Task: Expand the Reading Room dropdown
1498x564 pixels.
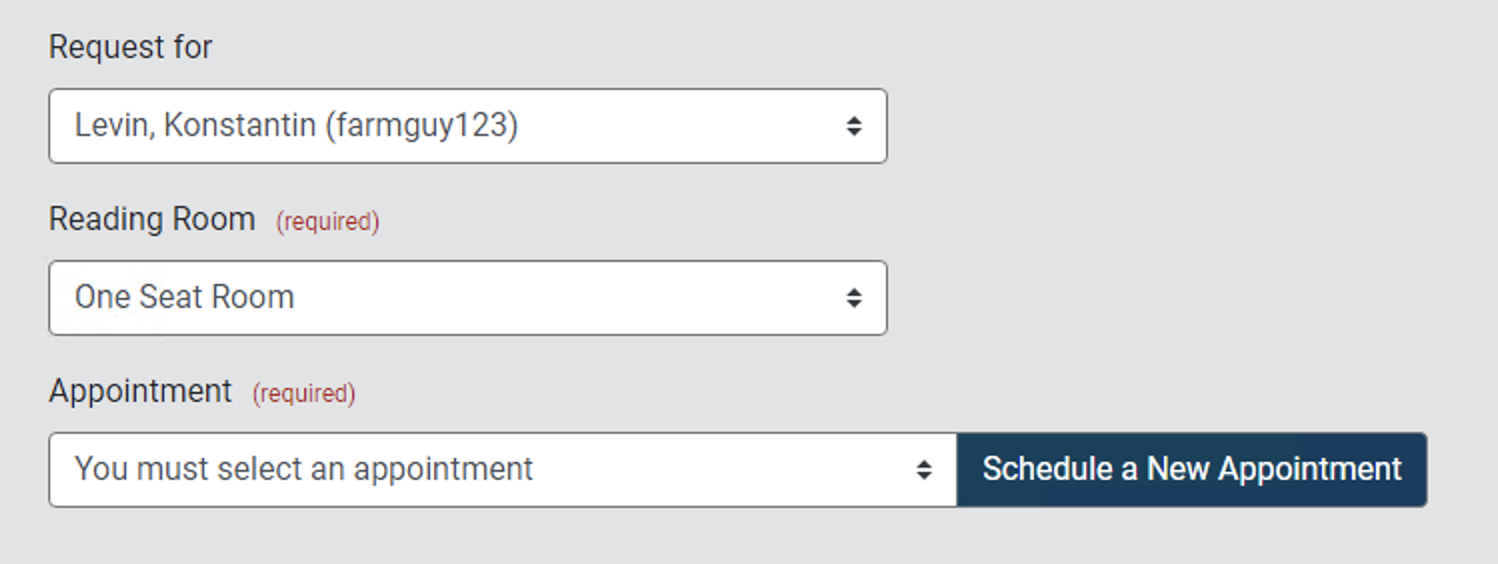Action: (x=467, y=298)
